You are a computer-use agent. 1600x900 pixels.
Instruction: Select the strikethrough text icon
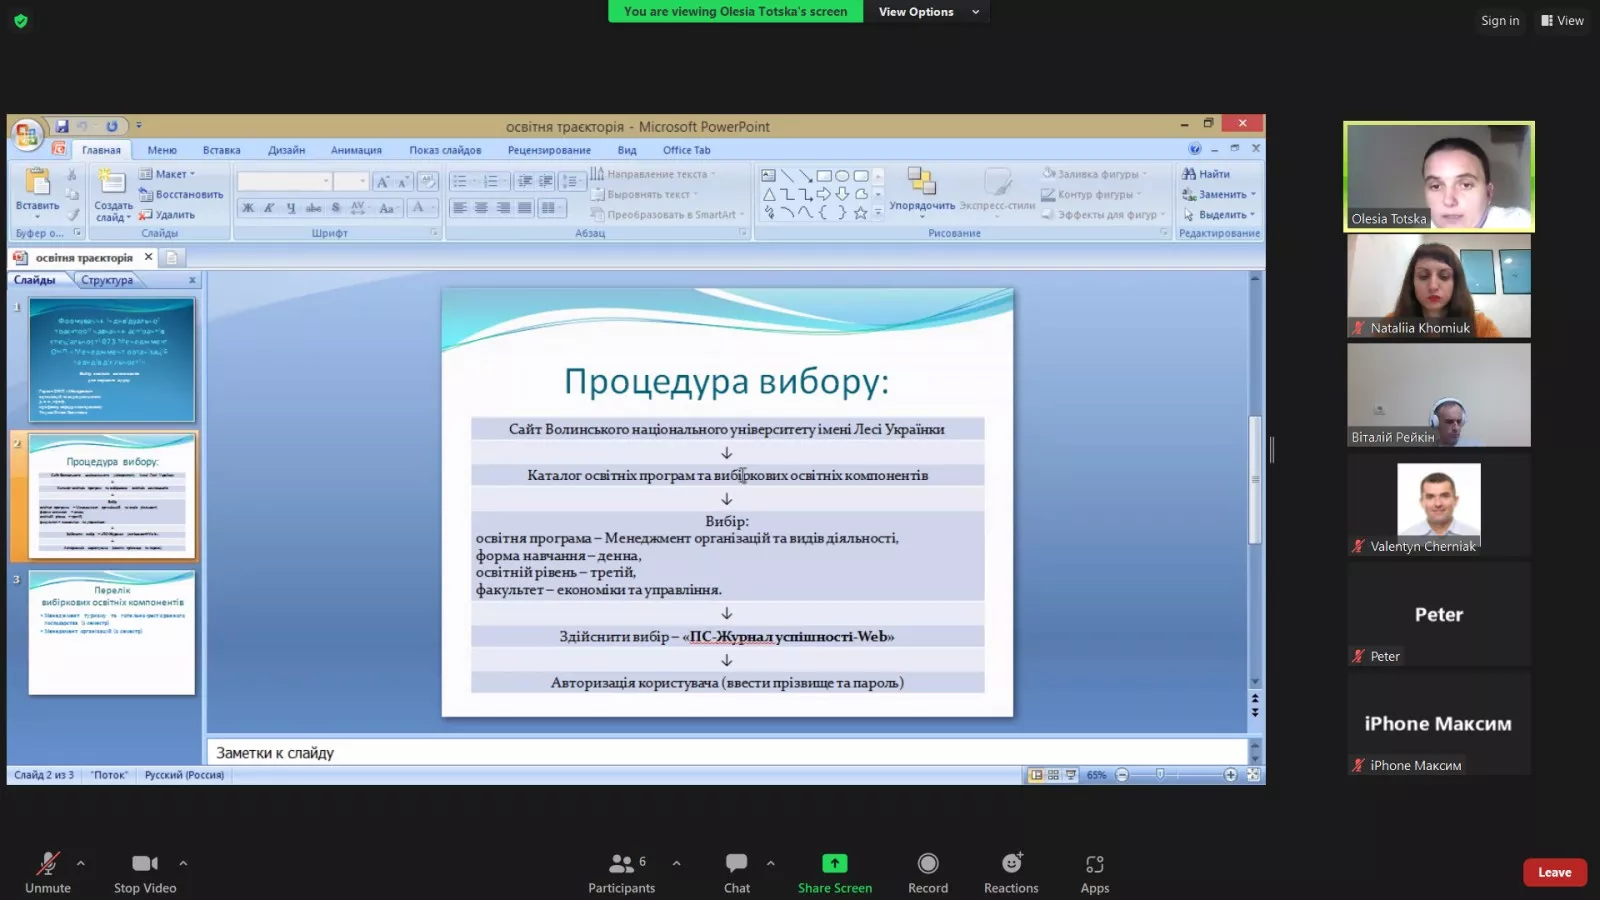click(312, 207)
